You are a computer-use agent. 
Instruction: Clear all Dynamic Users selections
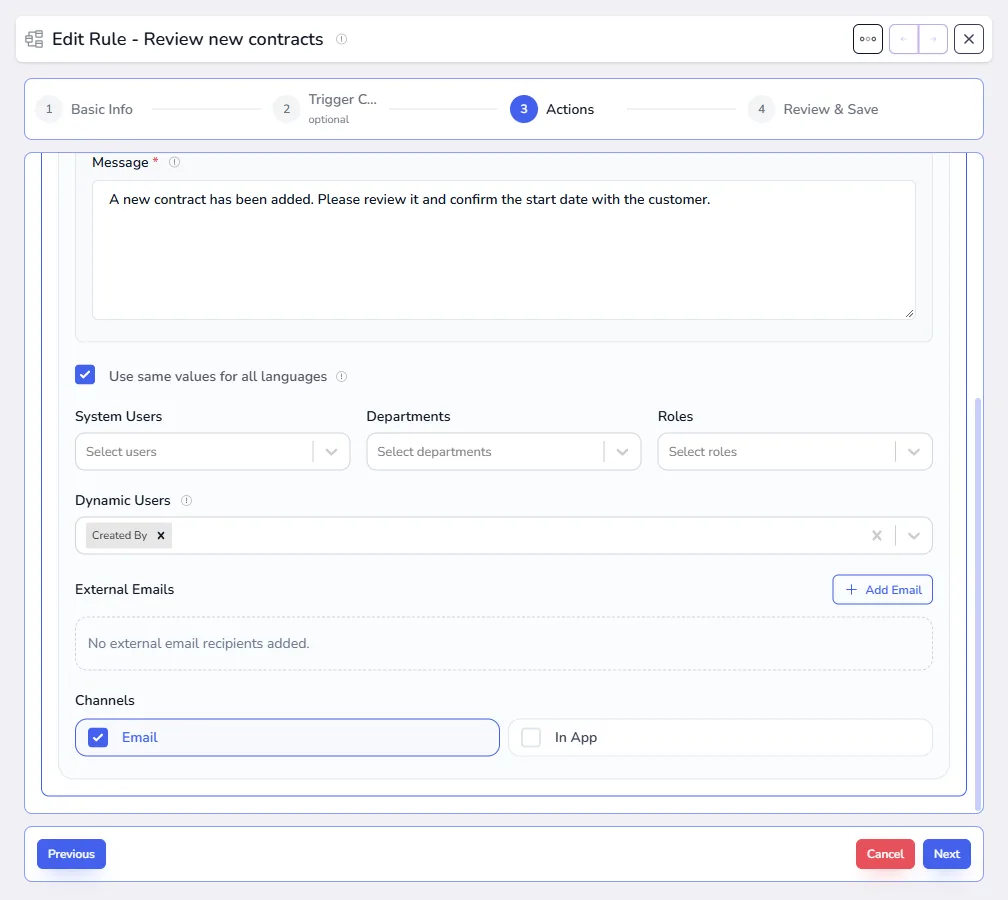coord(876,536)
